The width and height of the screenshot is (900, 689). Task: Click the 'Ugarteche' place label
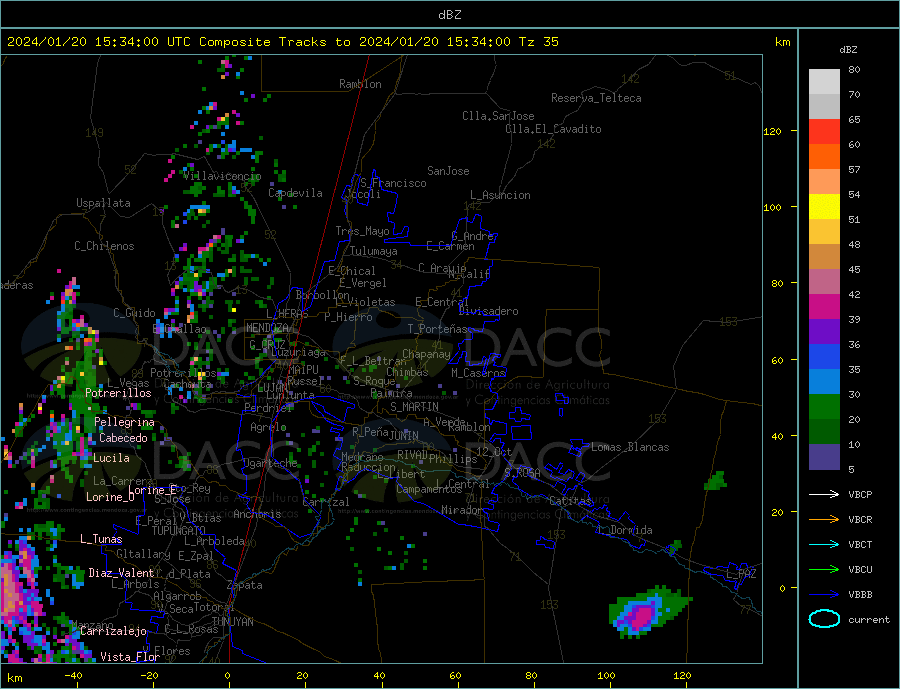(x=270, y=463)
